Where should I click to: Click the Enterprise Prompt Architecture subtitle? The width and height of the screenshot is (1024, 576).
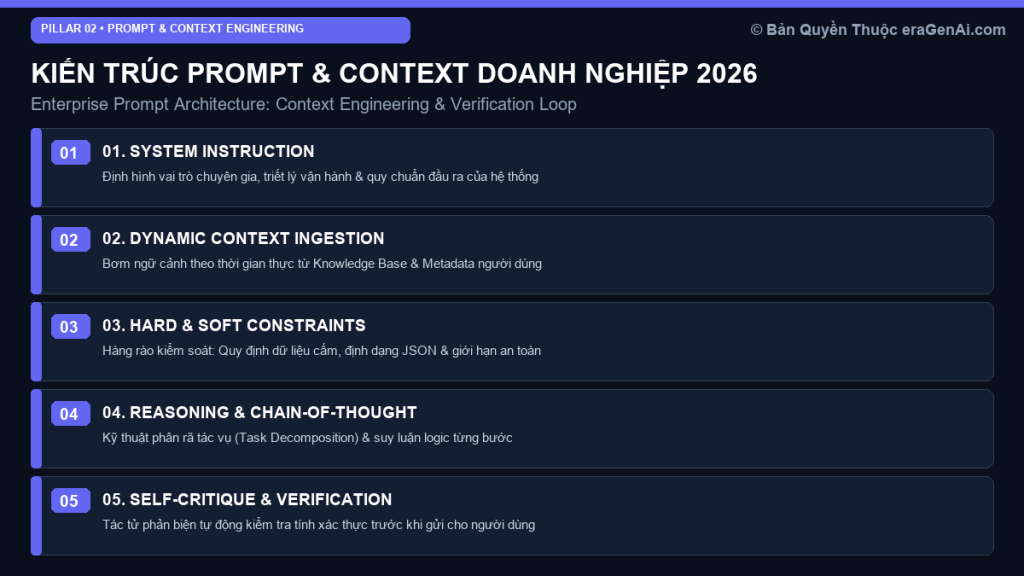point(304,104)
